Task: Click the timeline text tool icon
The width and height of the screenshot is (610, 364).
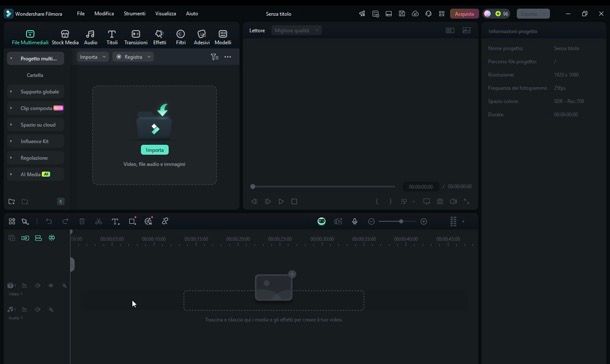Action: [x=115, y=221]
